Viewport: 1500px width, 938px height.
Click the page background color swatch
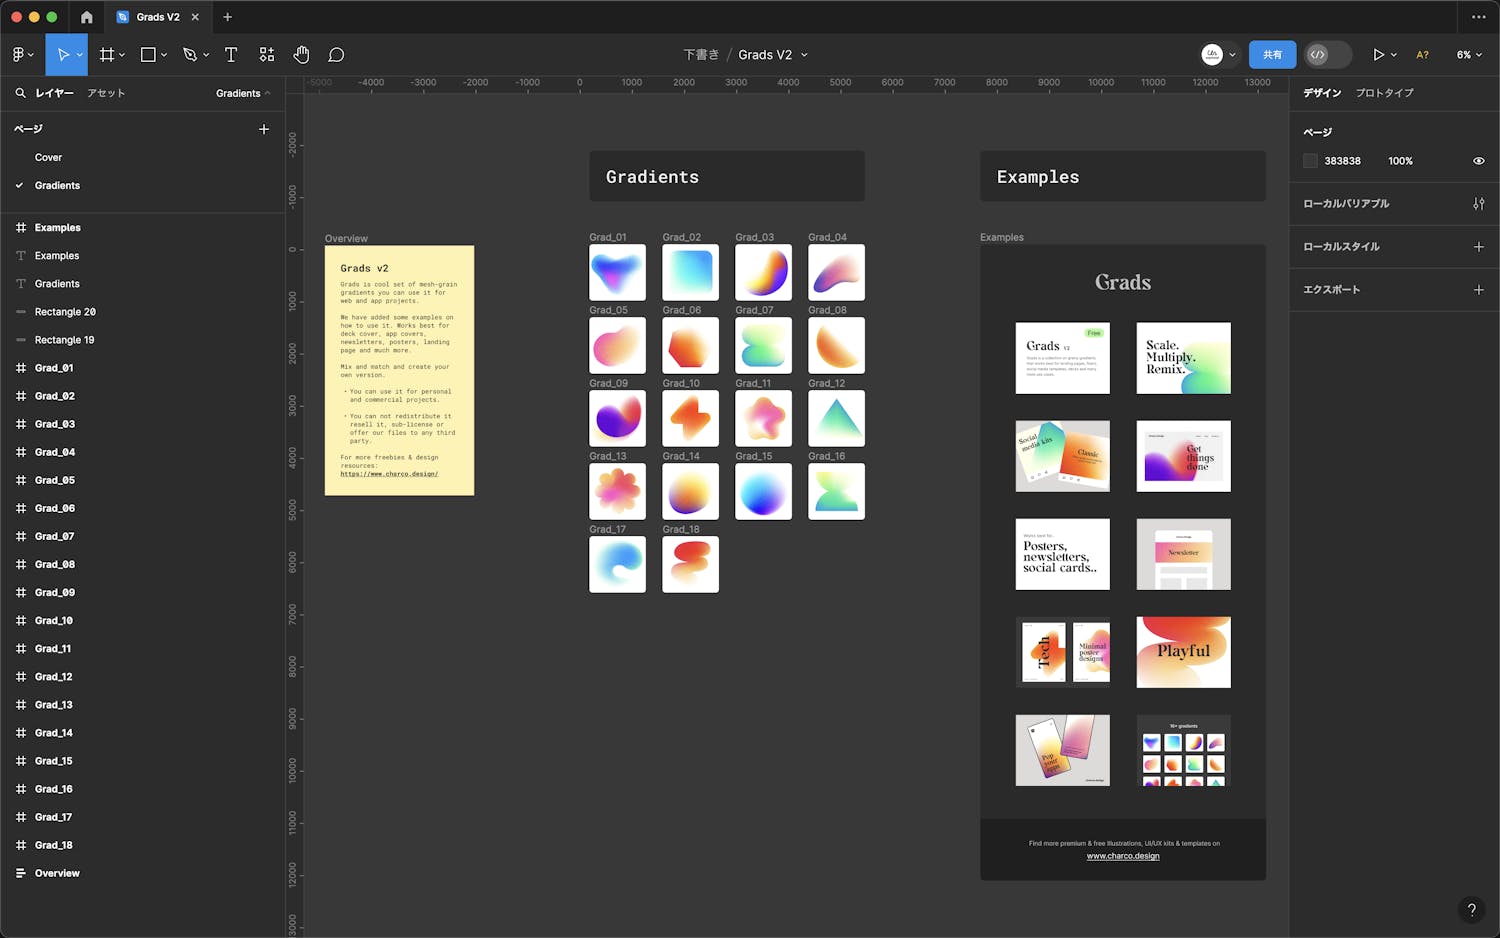(1310, 161)
